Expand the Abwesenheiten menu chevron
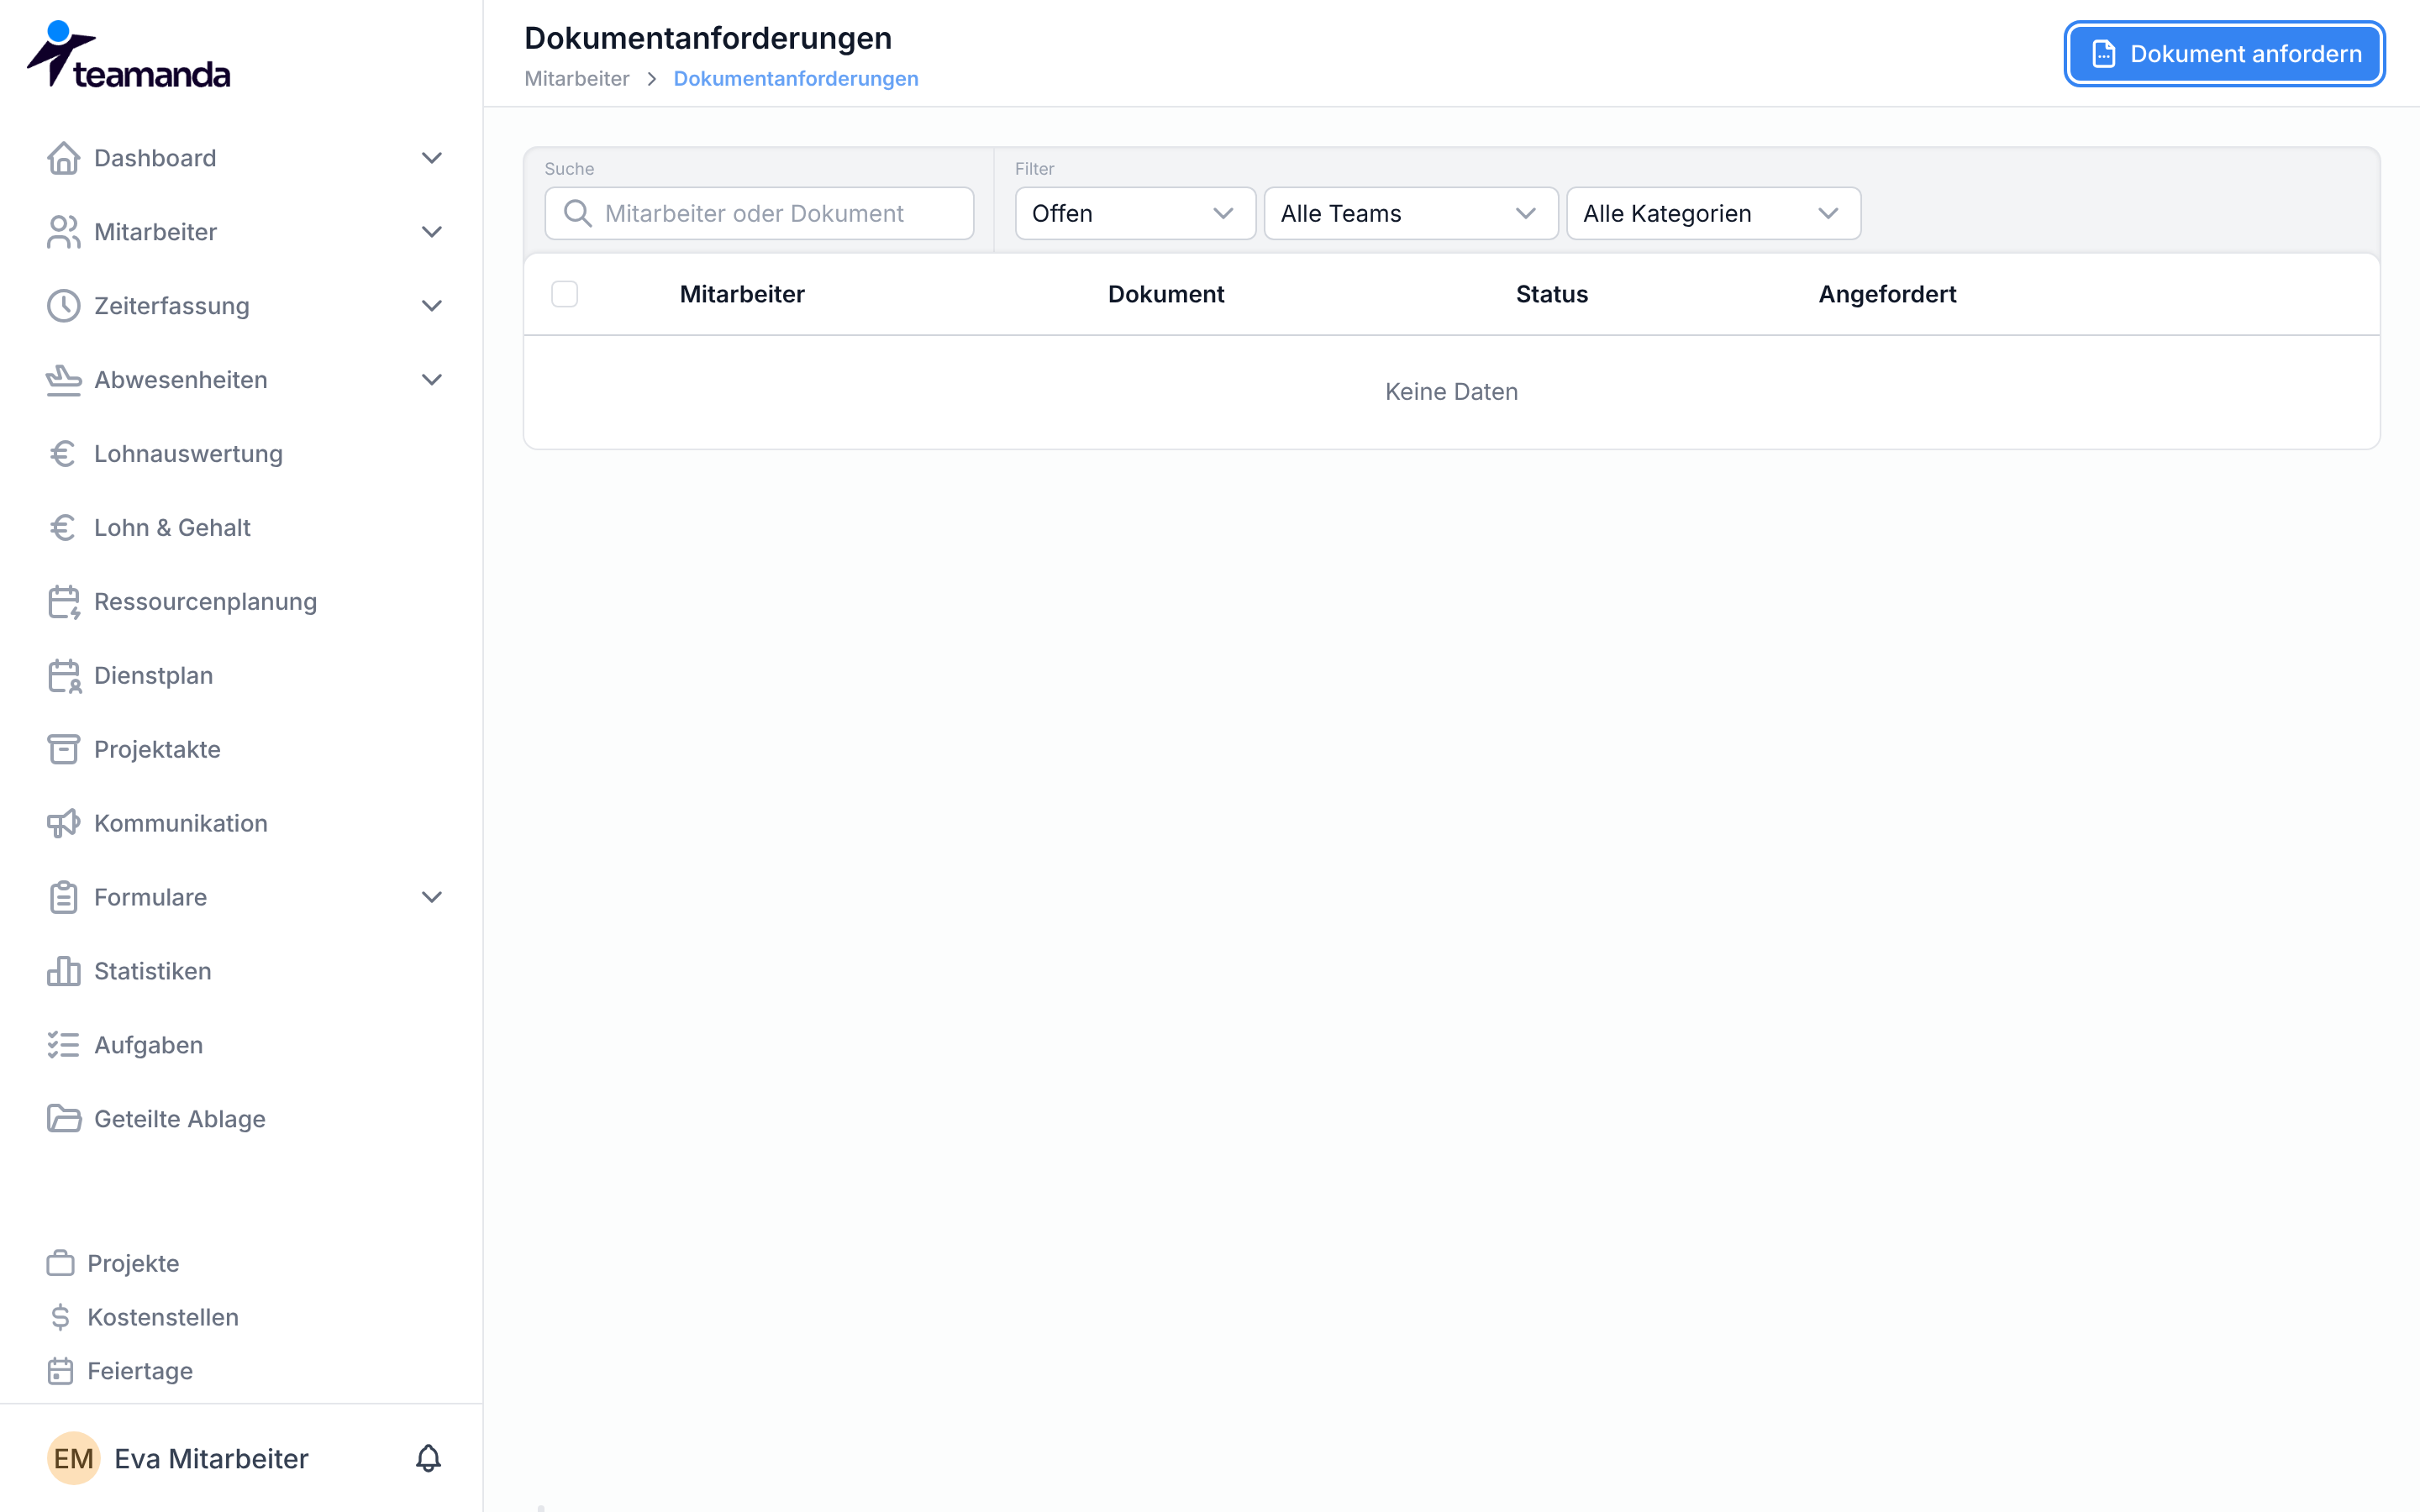Screen dimensions: 2420x1512 point(432,380)
